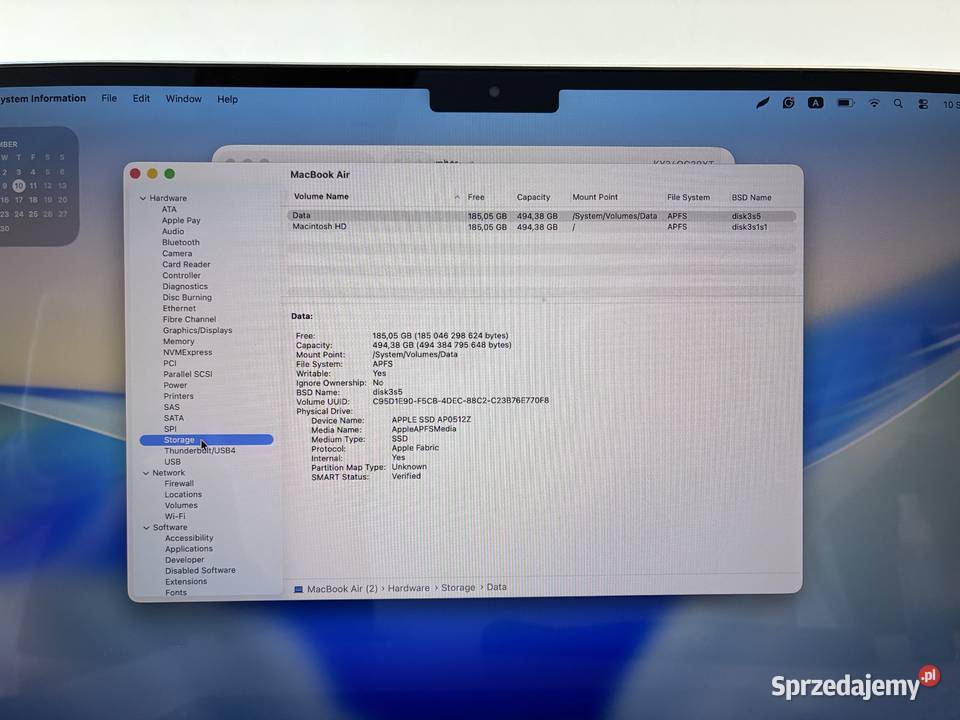This screenshot has width=960, height=720.
Task: Collapse the Hardware section
Action: [x=143, y=198]
